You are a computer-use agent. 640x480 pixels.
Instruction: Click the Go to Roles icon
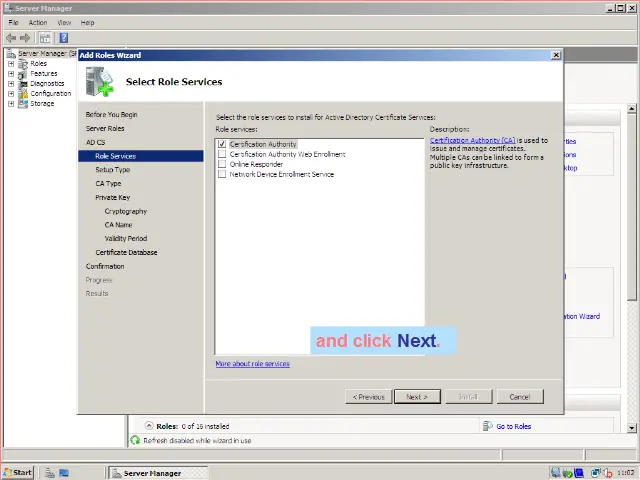(487, 426)
